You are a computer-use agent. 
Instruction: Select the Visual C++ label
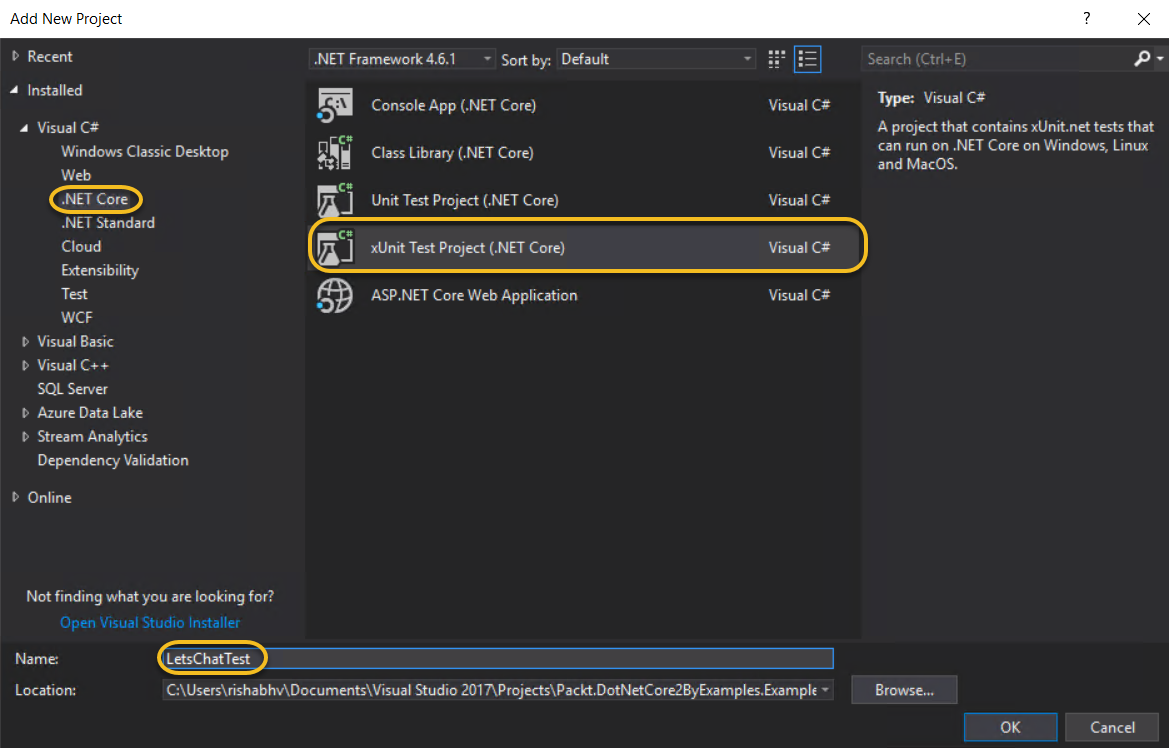73,365
